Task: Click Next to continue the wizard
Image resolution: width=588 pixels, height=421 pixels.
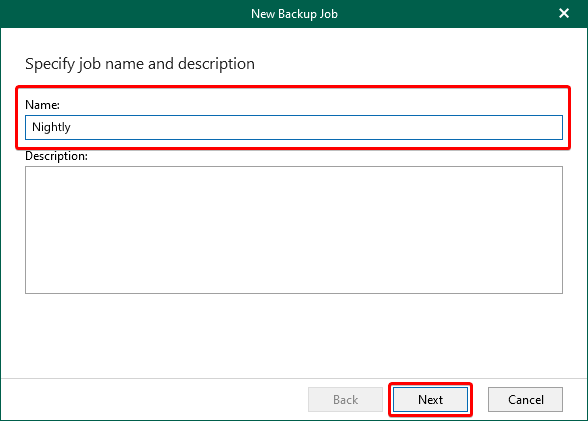Action: (430, 400)
